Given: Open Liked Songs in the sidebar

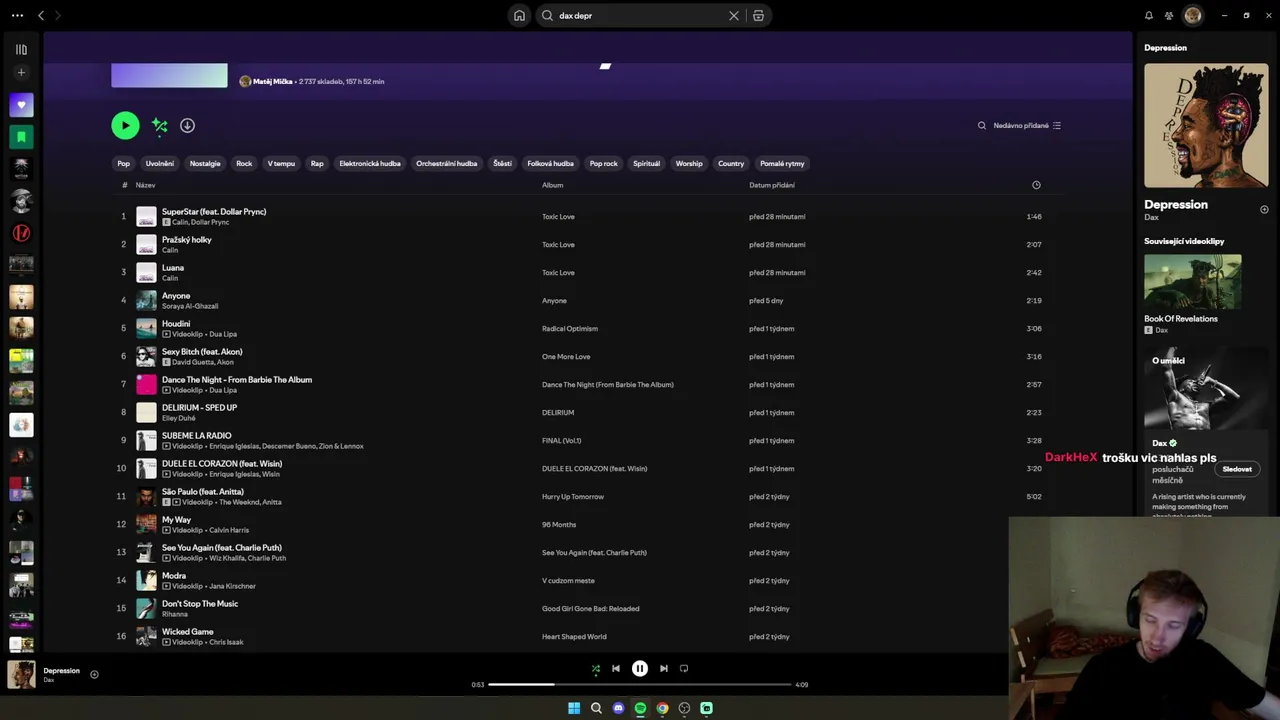Looking at the screenshot, I should point(21,105).
